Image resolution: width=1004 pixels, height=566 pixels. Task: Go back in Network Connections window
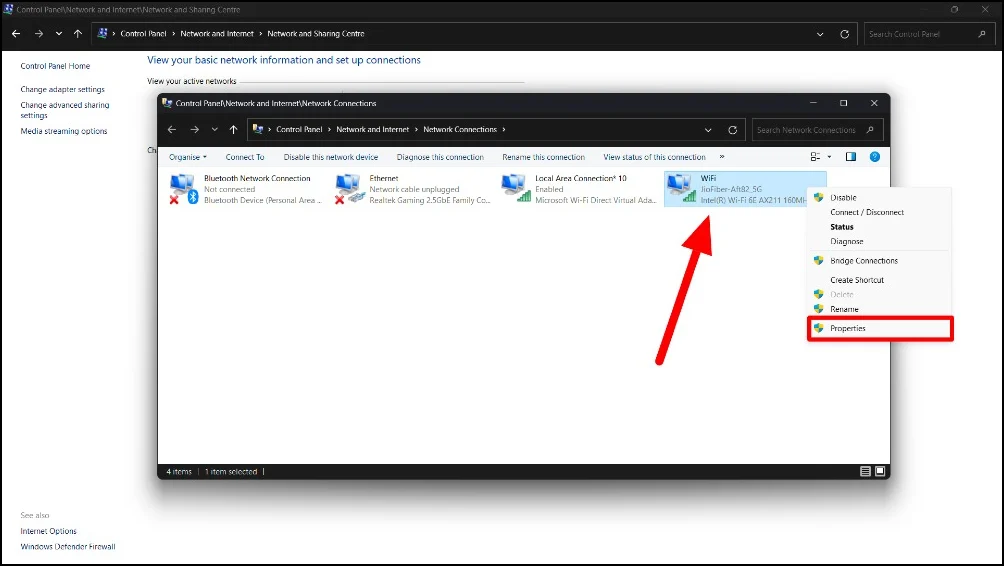click(x=172, y=129)
